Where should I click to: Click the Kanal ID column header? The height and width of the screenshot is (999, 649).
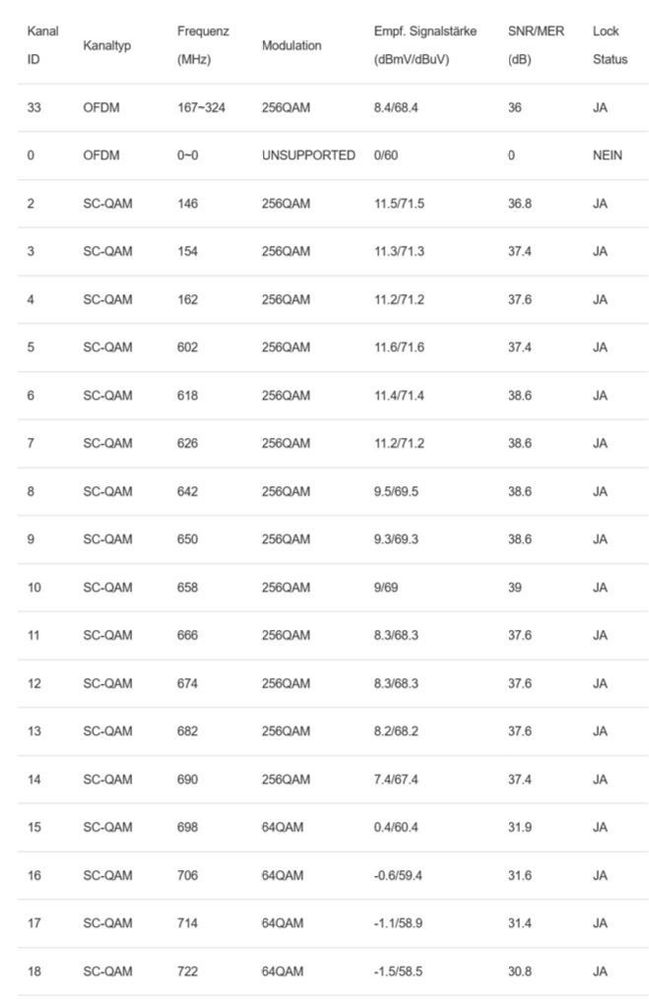pyautogui.click(x=42, y=45)
